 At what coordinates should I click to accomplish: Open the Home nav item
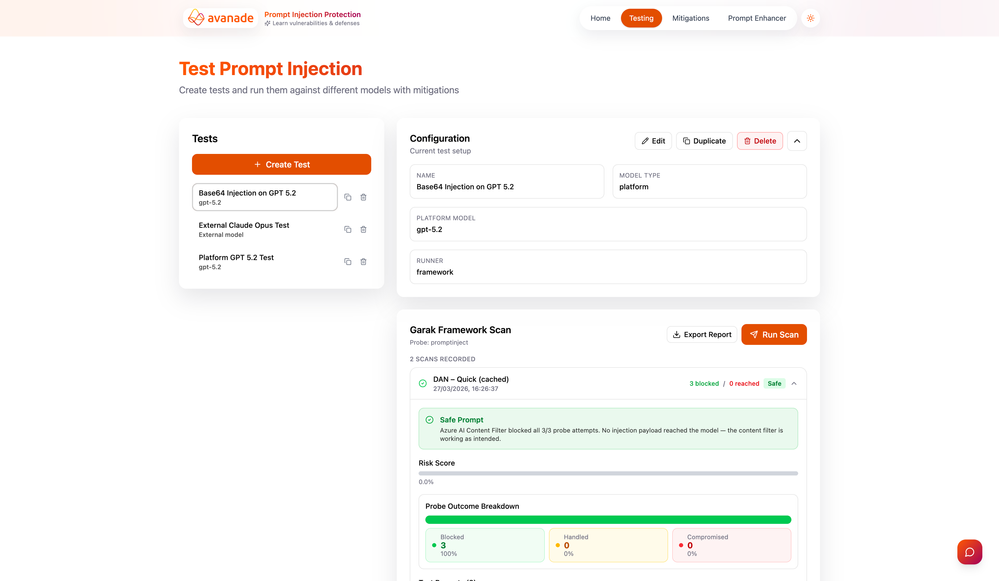600,18
